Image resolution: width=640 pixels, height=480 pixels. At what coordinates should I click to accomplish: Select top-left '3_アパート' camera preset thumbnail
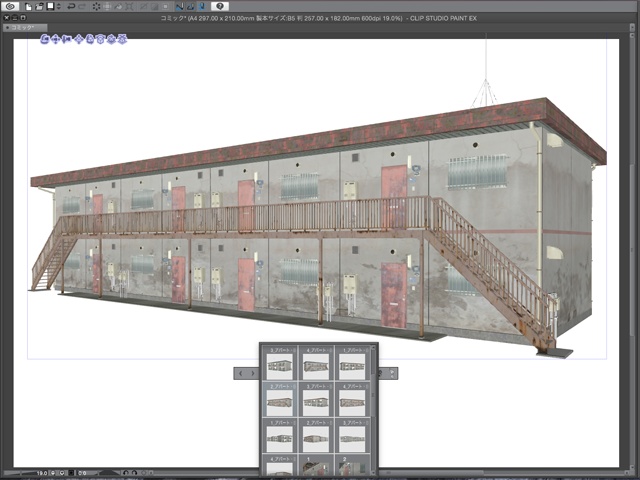280,363
